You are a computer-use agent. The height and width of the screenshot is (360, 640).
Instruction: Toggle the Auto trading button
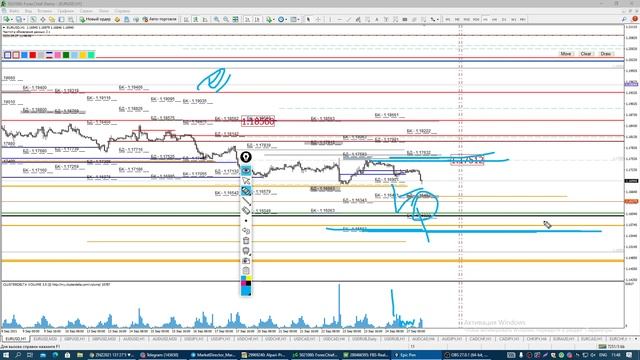tap(160, 19)
